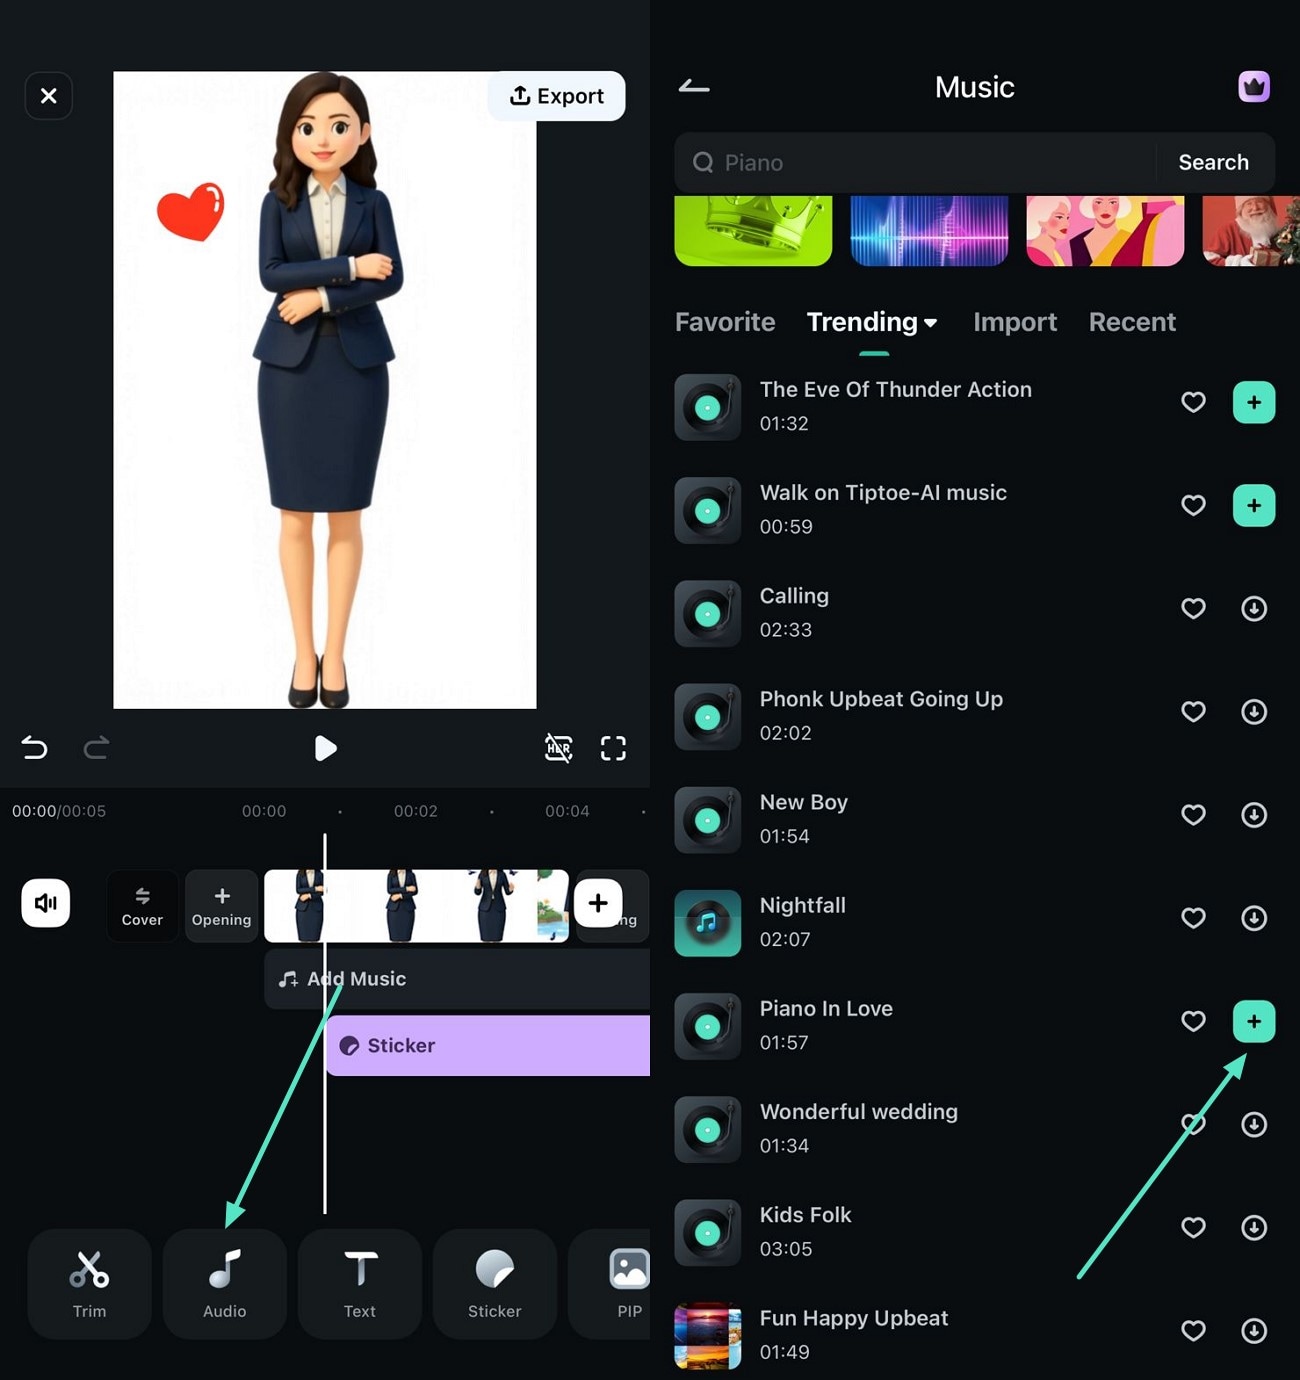Screen dimensions: 1300x1380
Task: Favorite the New Boy track
Action: (1193, 815)
